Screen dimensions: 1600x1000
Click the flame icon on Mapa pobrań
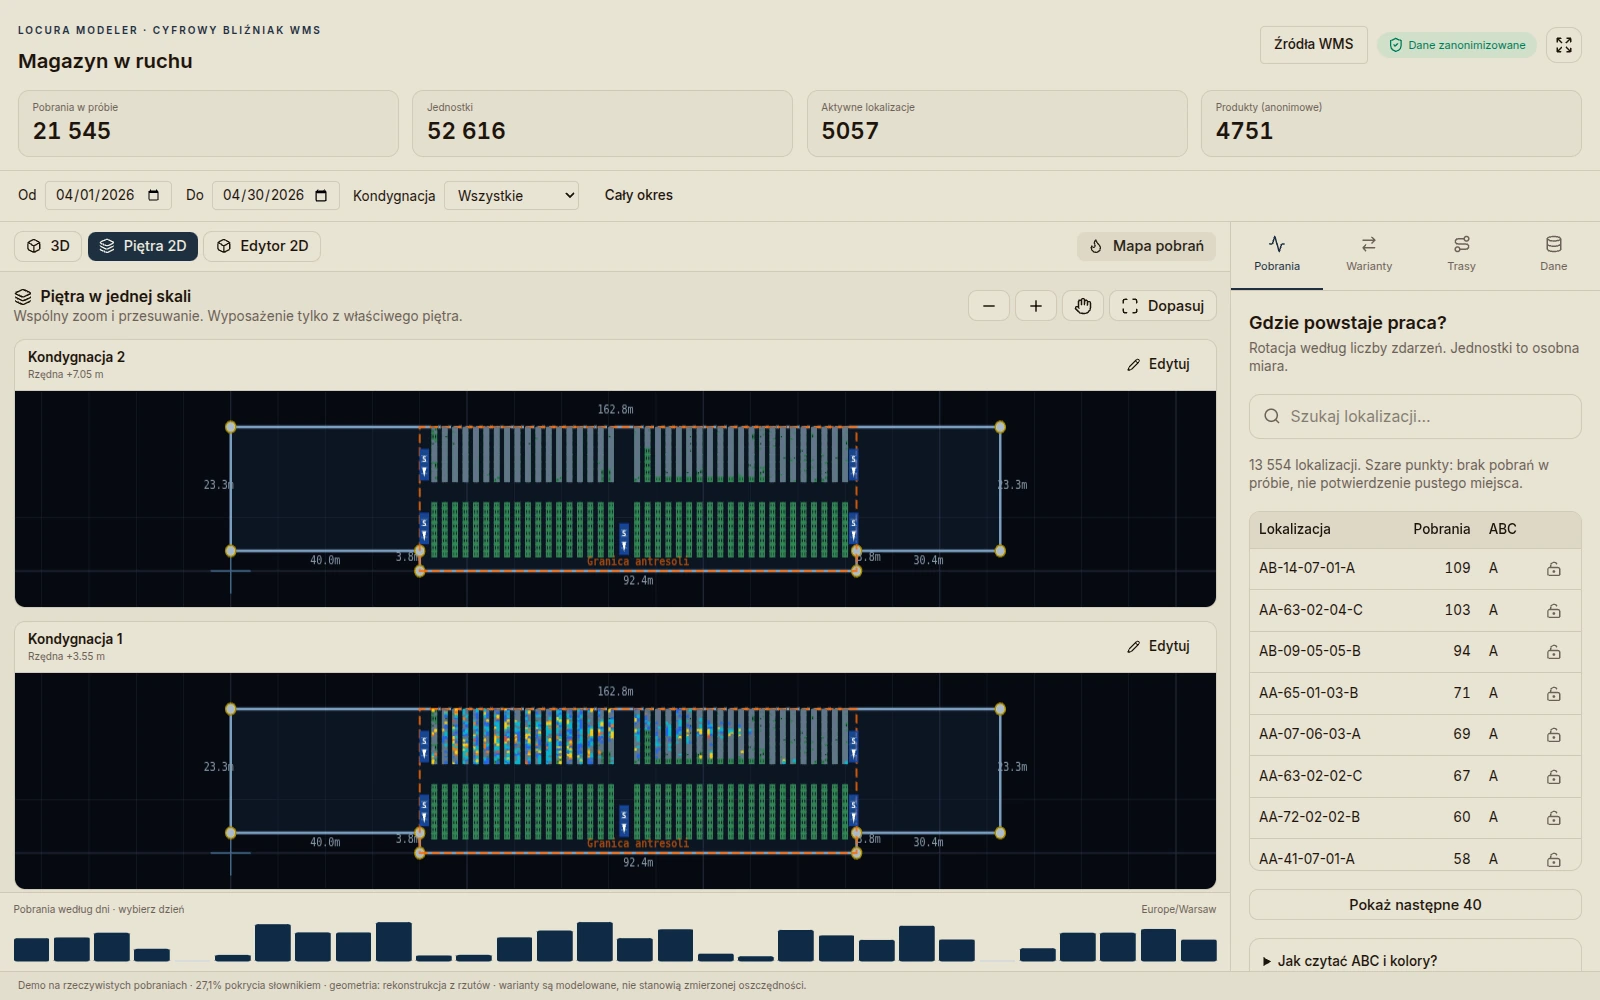(1096, 246)
